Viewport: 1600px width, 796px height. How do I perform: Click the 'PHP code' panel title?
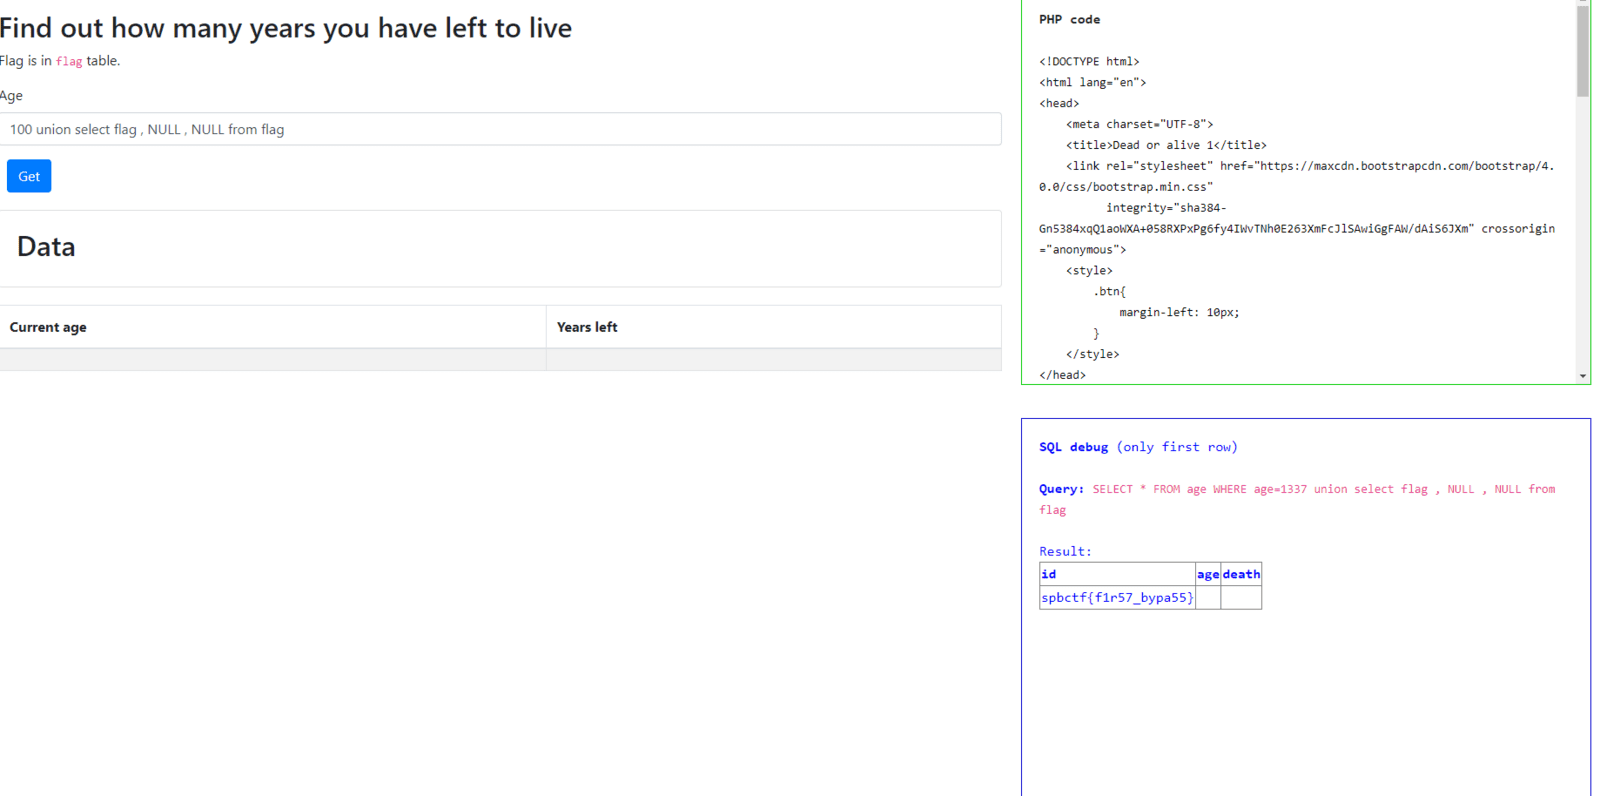tap(1069, 19)
